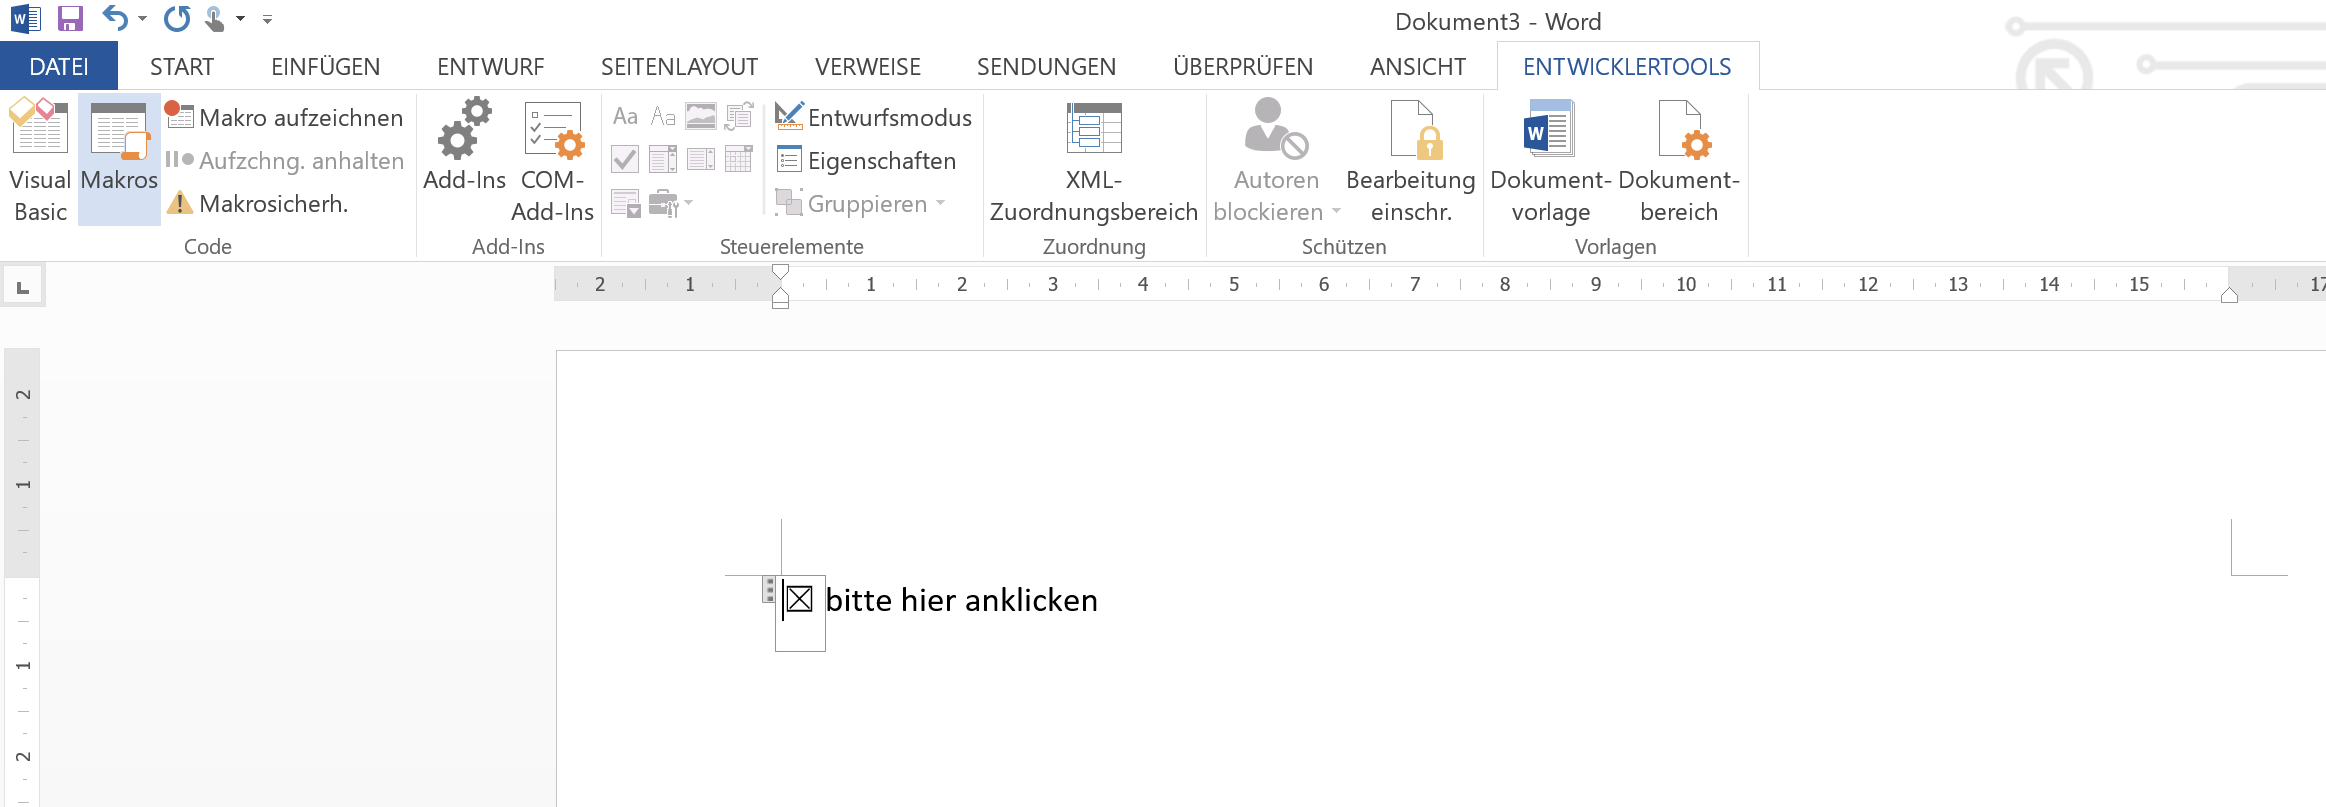Open Dokumentvorlage settings
The width and height of the screenshot is (2326, 807).
[x=1549, y=160]
